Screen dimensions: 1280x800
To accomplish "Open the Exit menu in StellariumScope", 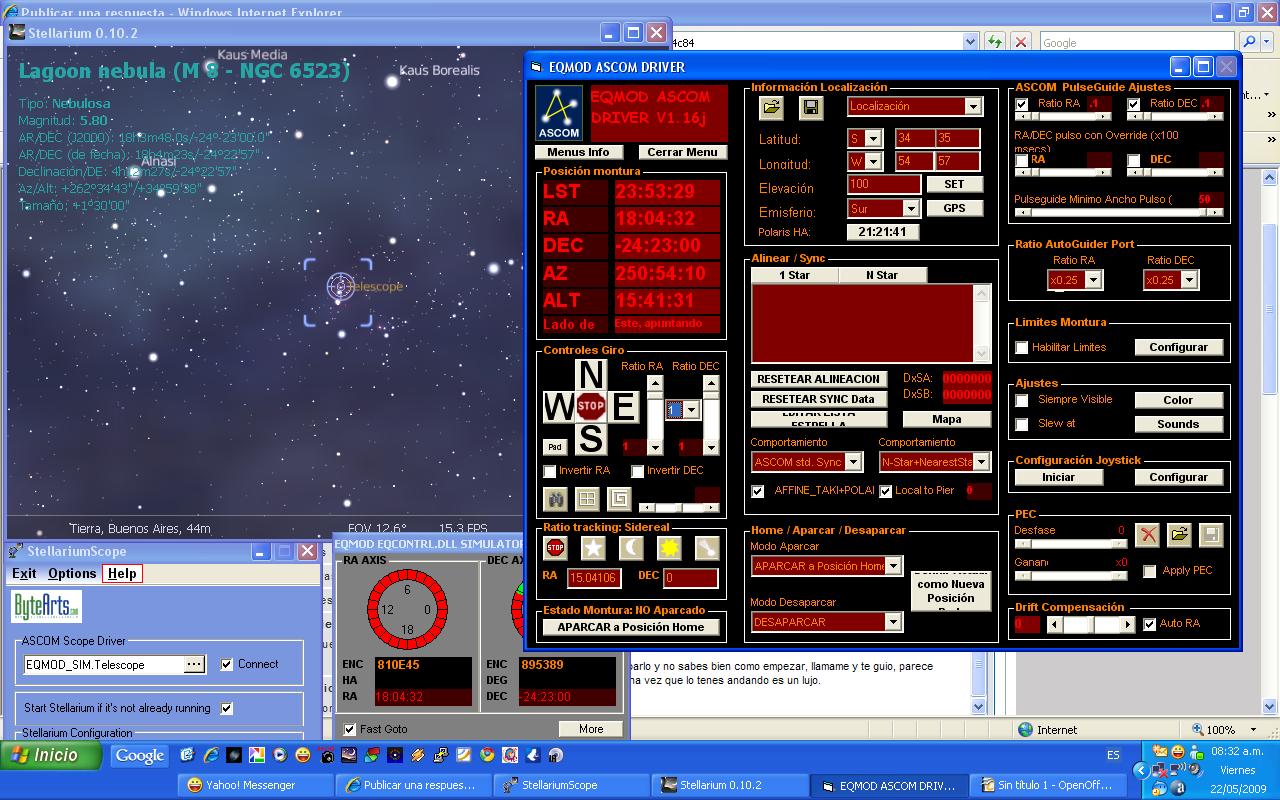I will tap(24, 573).
